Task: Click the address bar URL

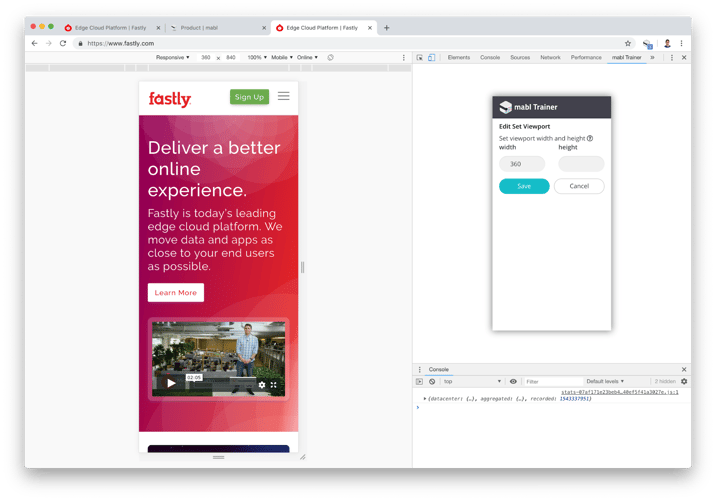Action: [121, 43]
